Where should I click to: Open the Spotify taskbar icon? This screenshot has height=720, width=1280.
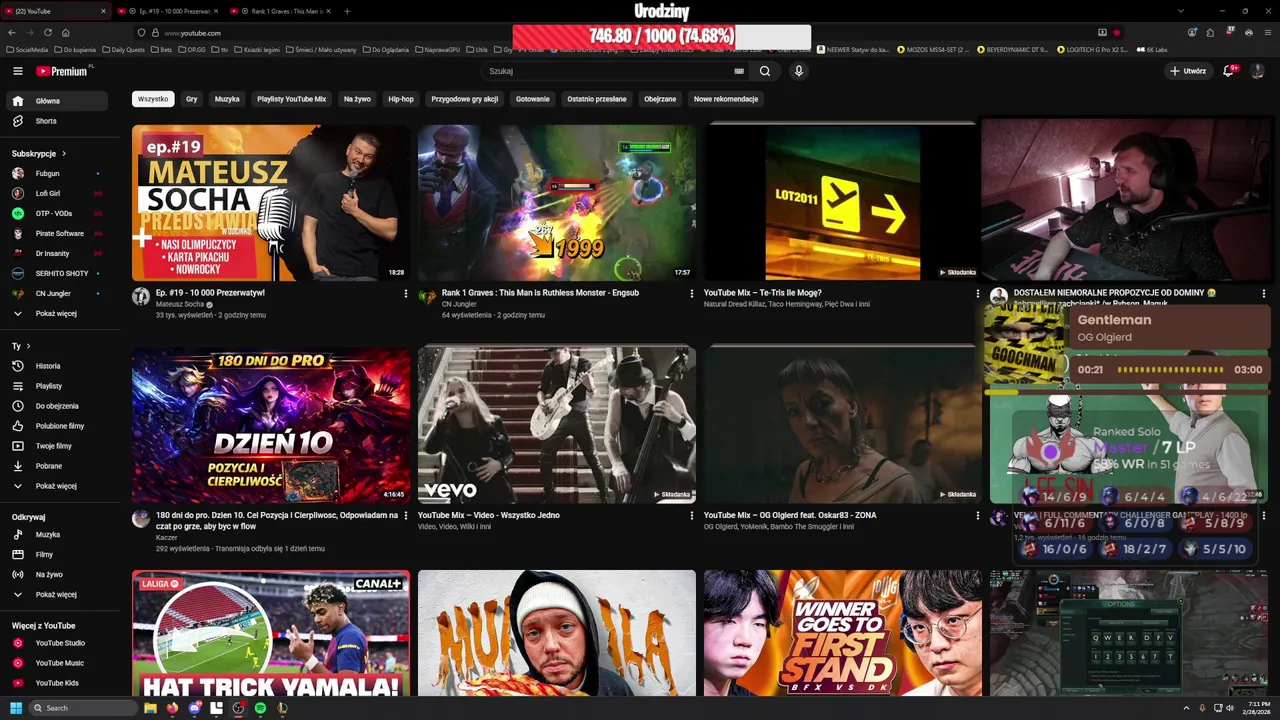pyautogui.click(x=260, y=708)
